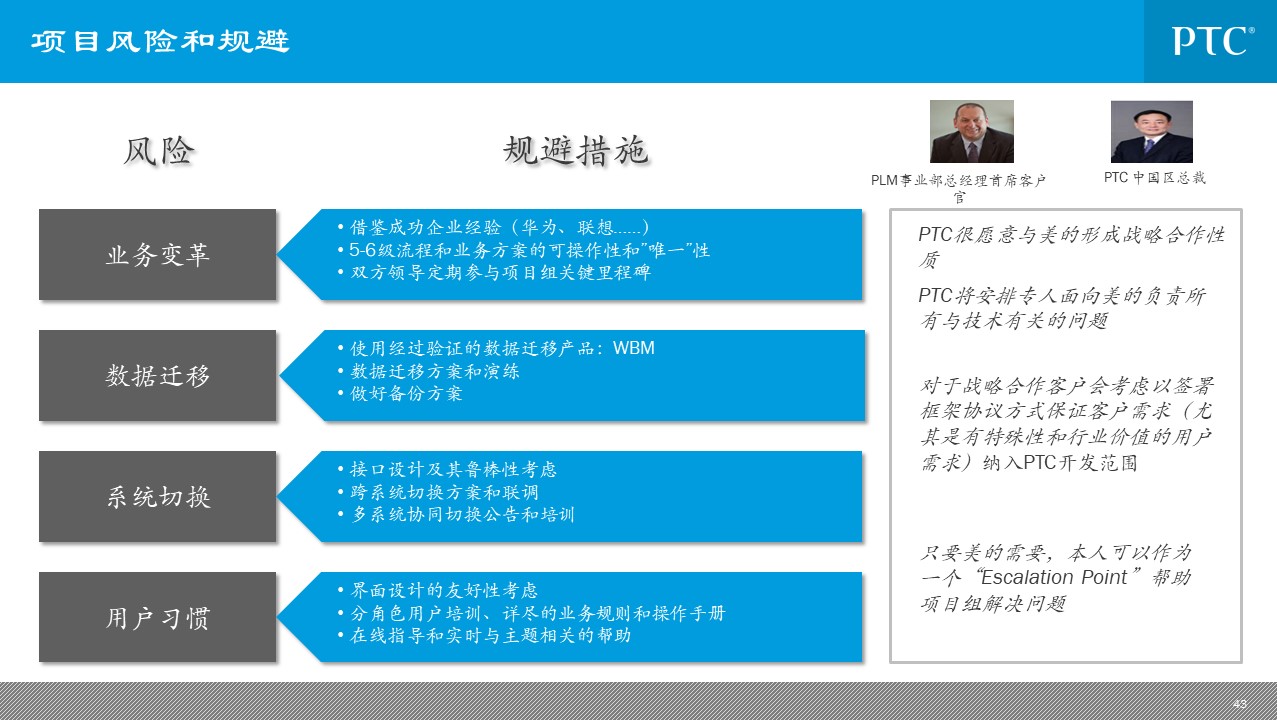Click bullet 5-6级流程和业务方案的可操作性

524,249
